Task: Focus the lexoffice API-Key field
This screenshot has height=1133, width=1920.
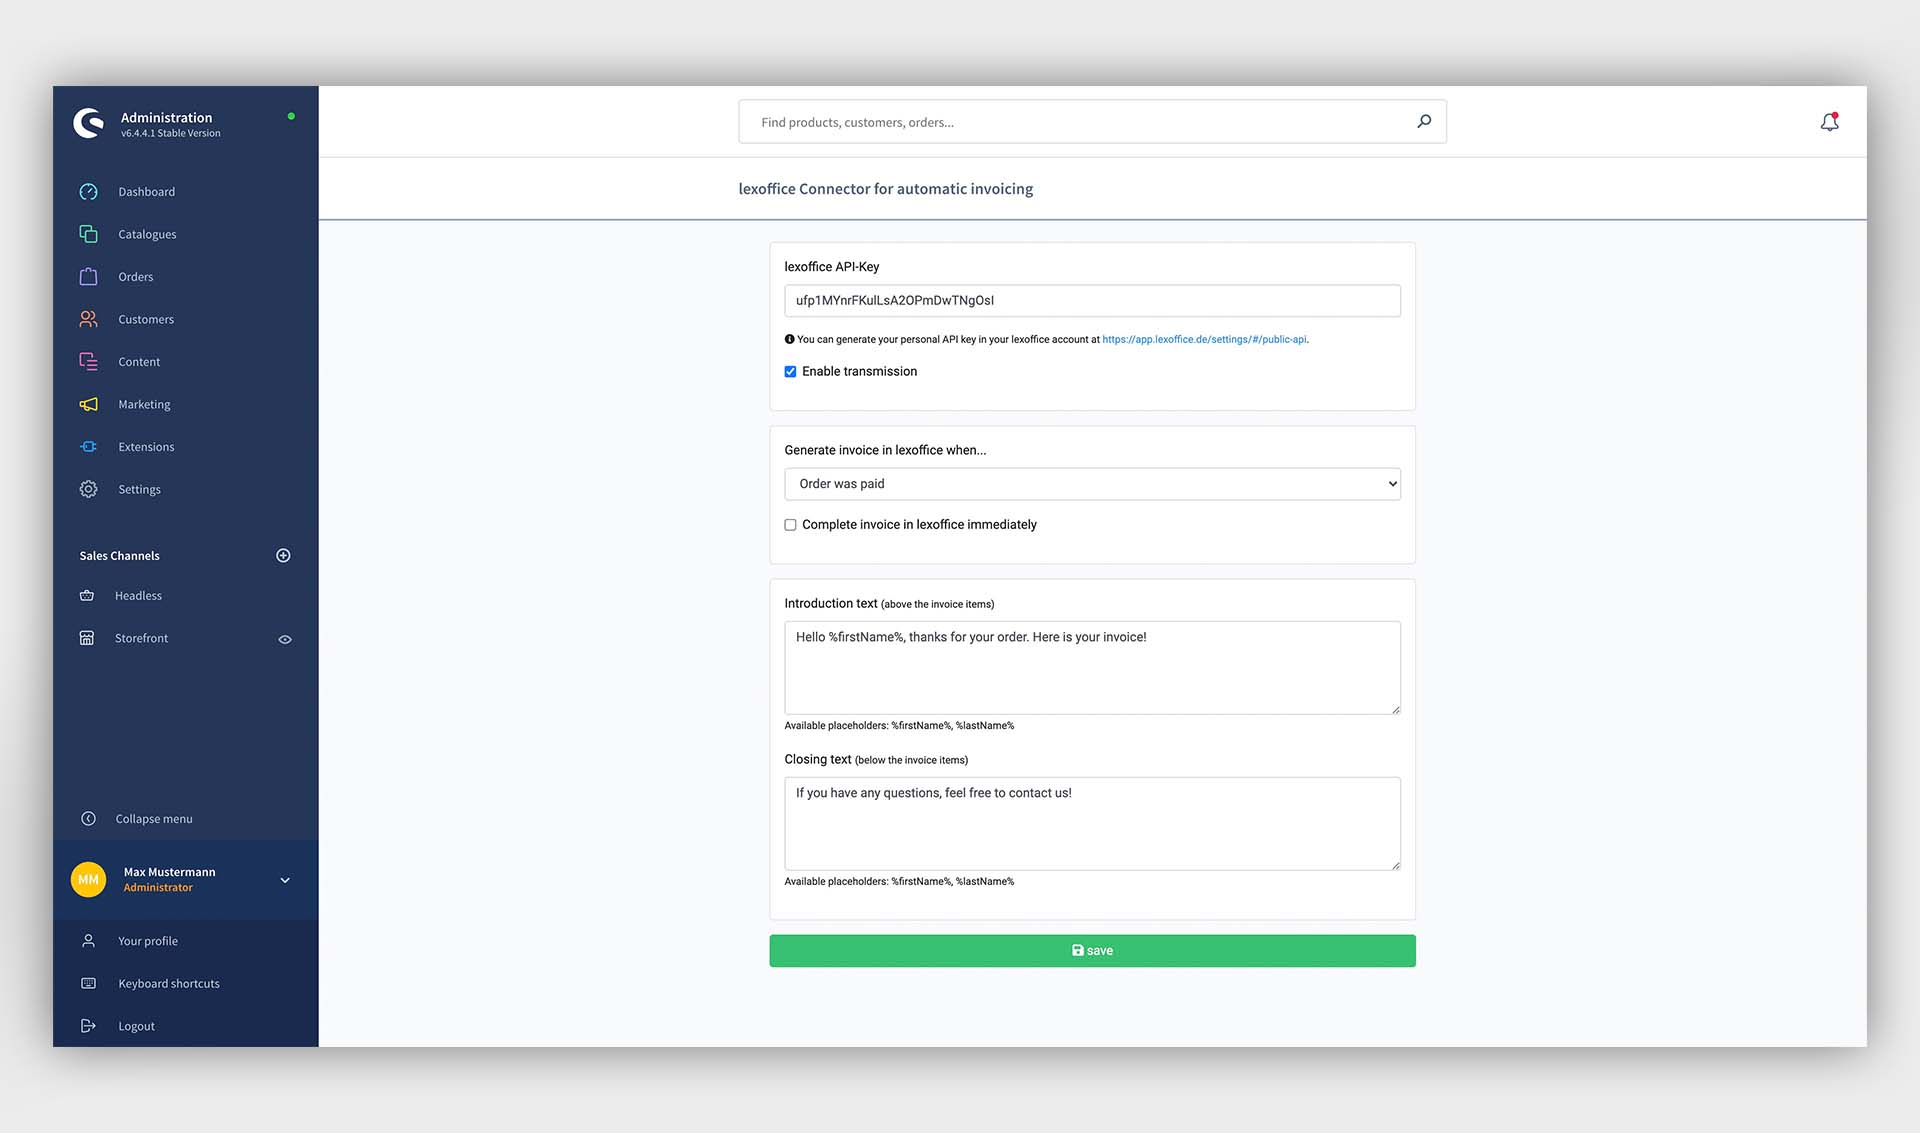Action: click(x=1092, y=301)
